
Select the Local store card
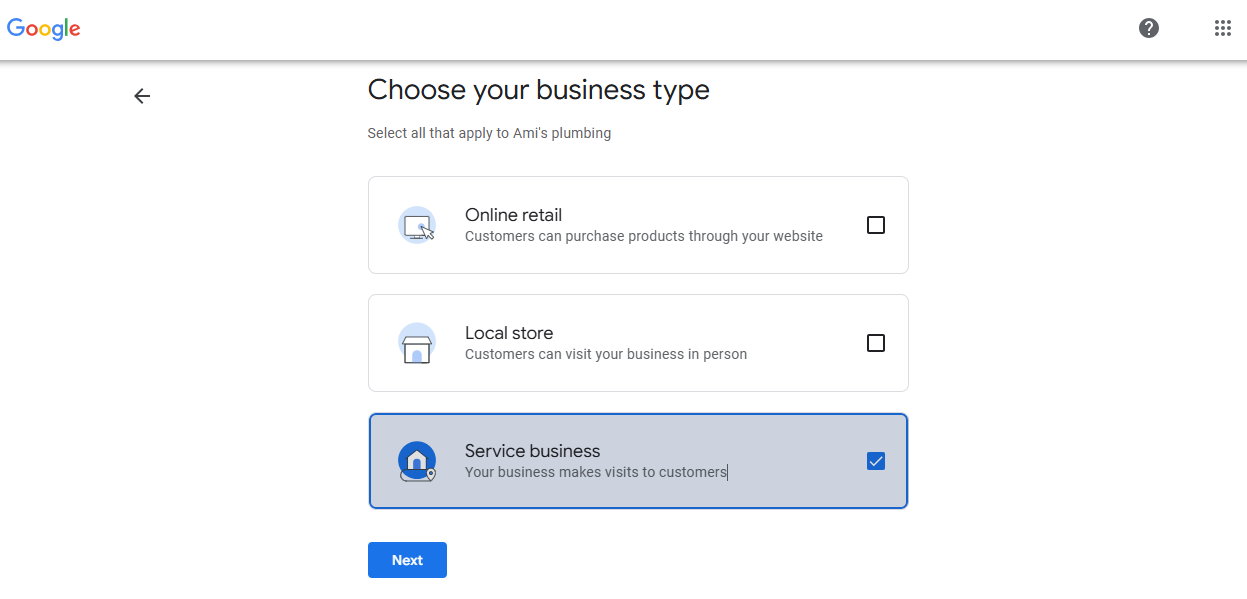(x=638, y=343)
